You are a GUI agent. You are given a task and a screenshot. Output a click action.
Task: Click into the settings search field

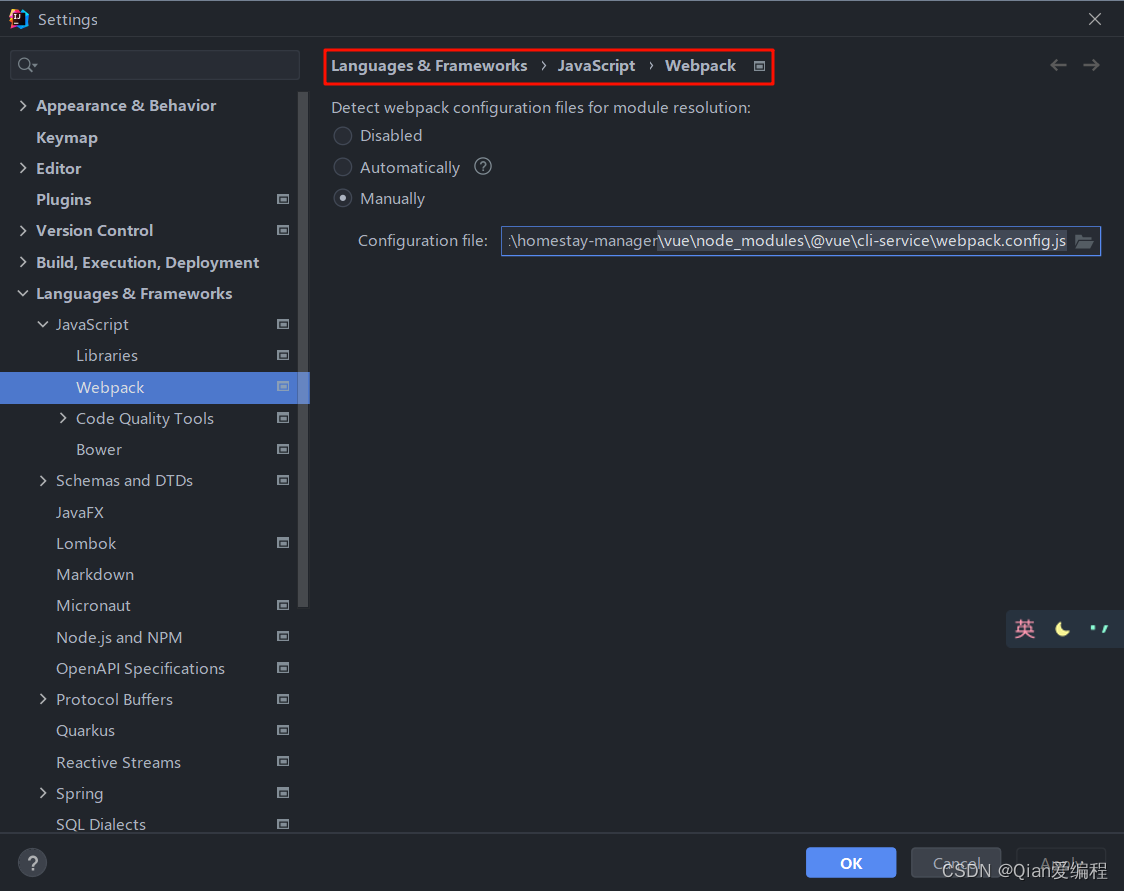(155, 65)
